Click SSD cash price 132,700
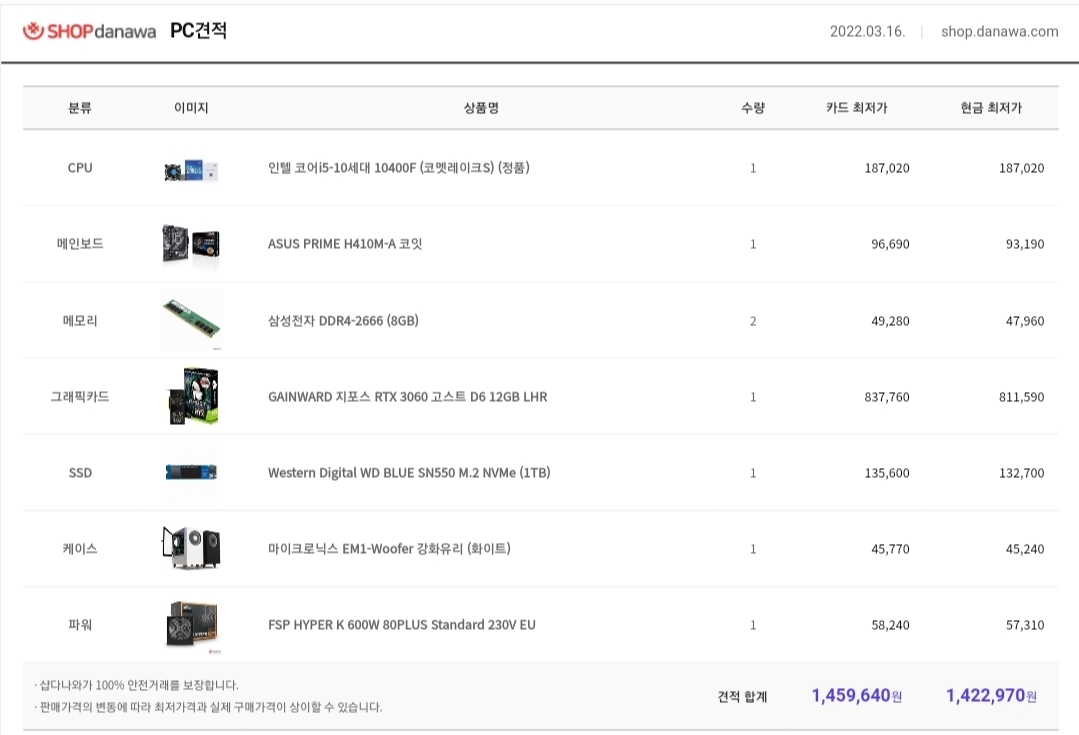The image size is (1079, 735). tap(1021, 473)
